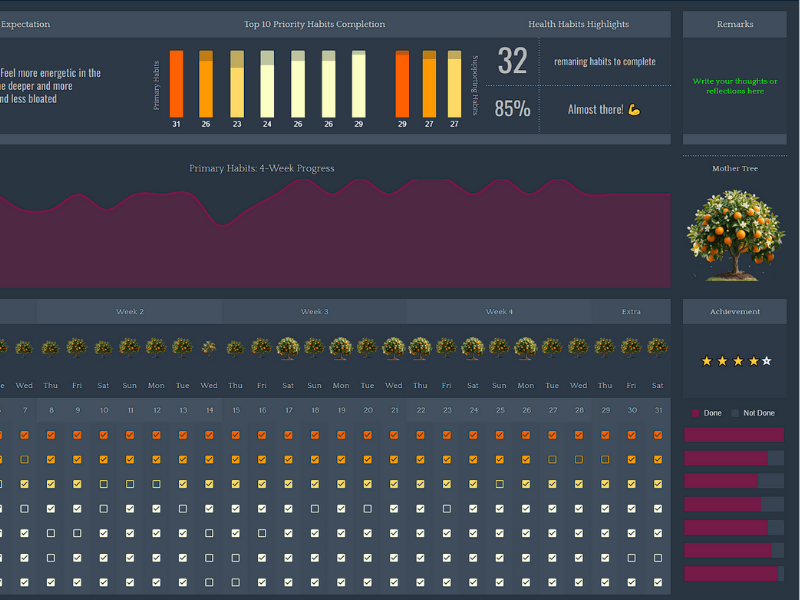Open the Extra days header

[x=631, y=312]
